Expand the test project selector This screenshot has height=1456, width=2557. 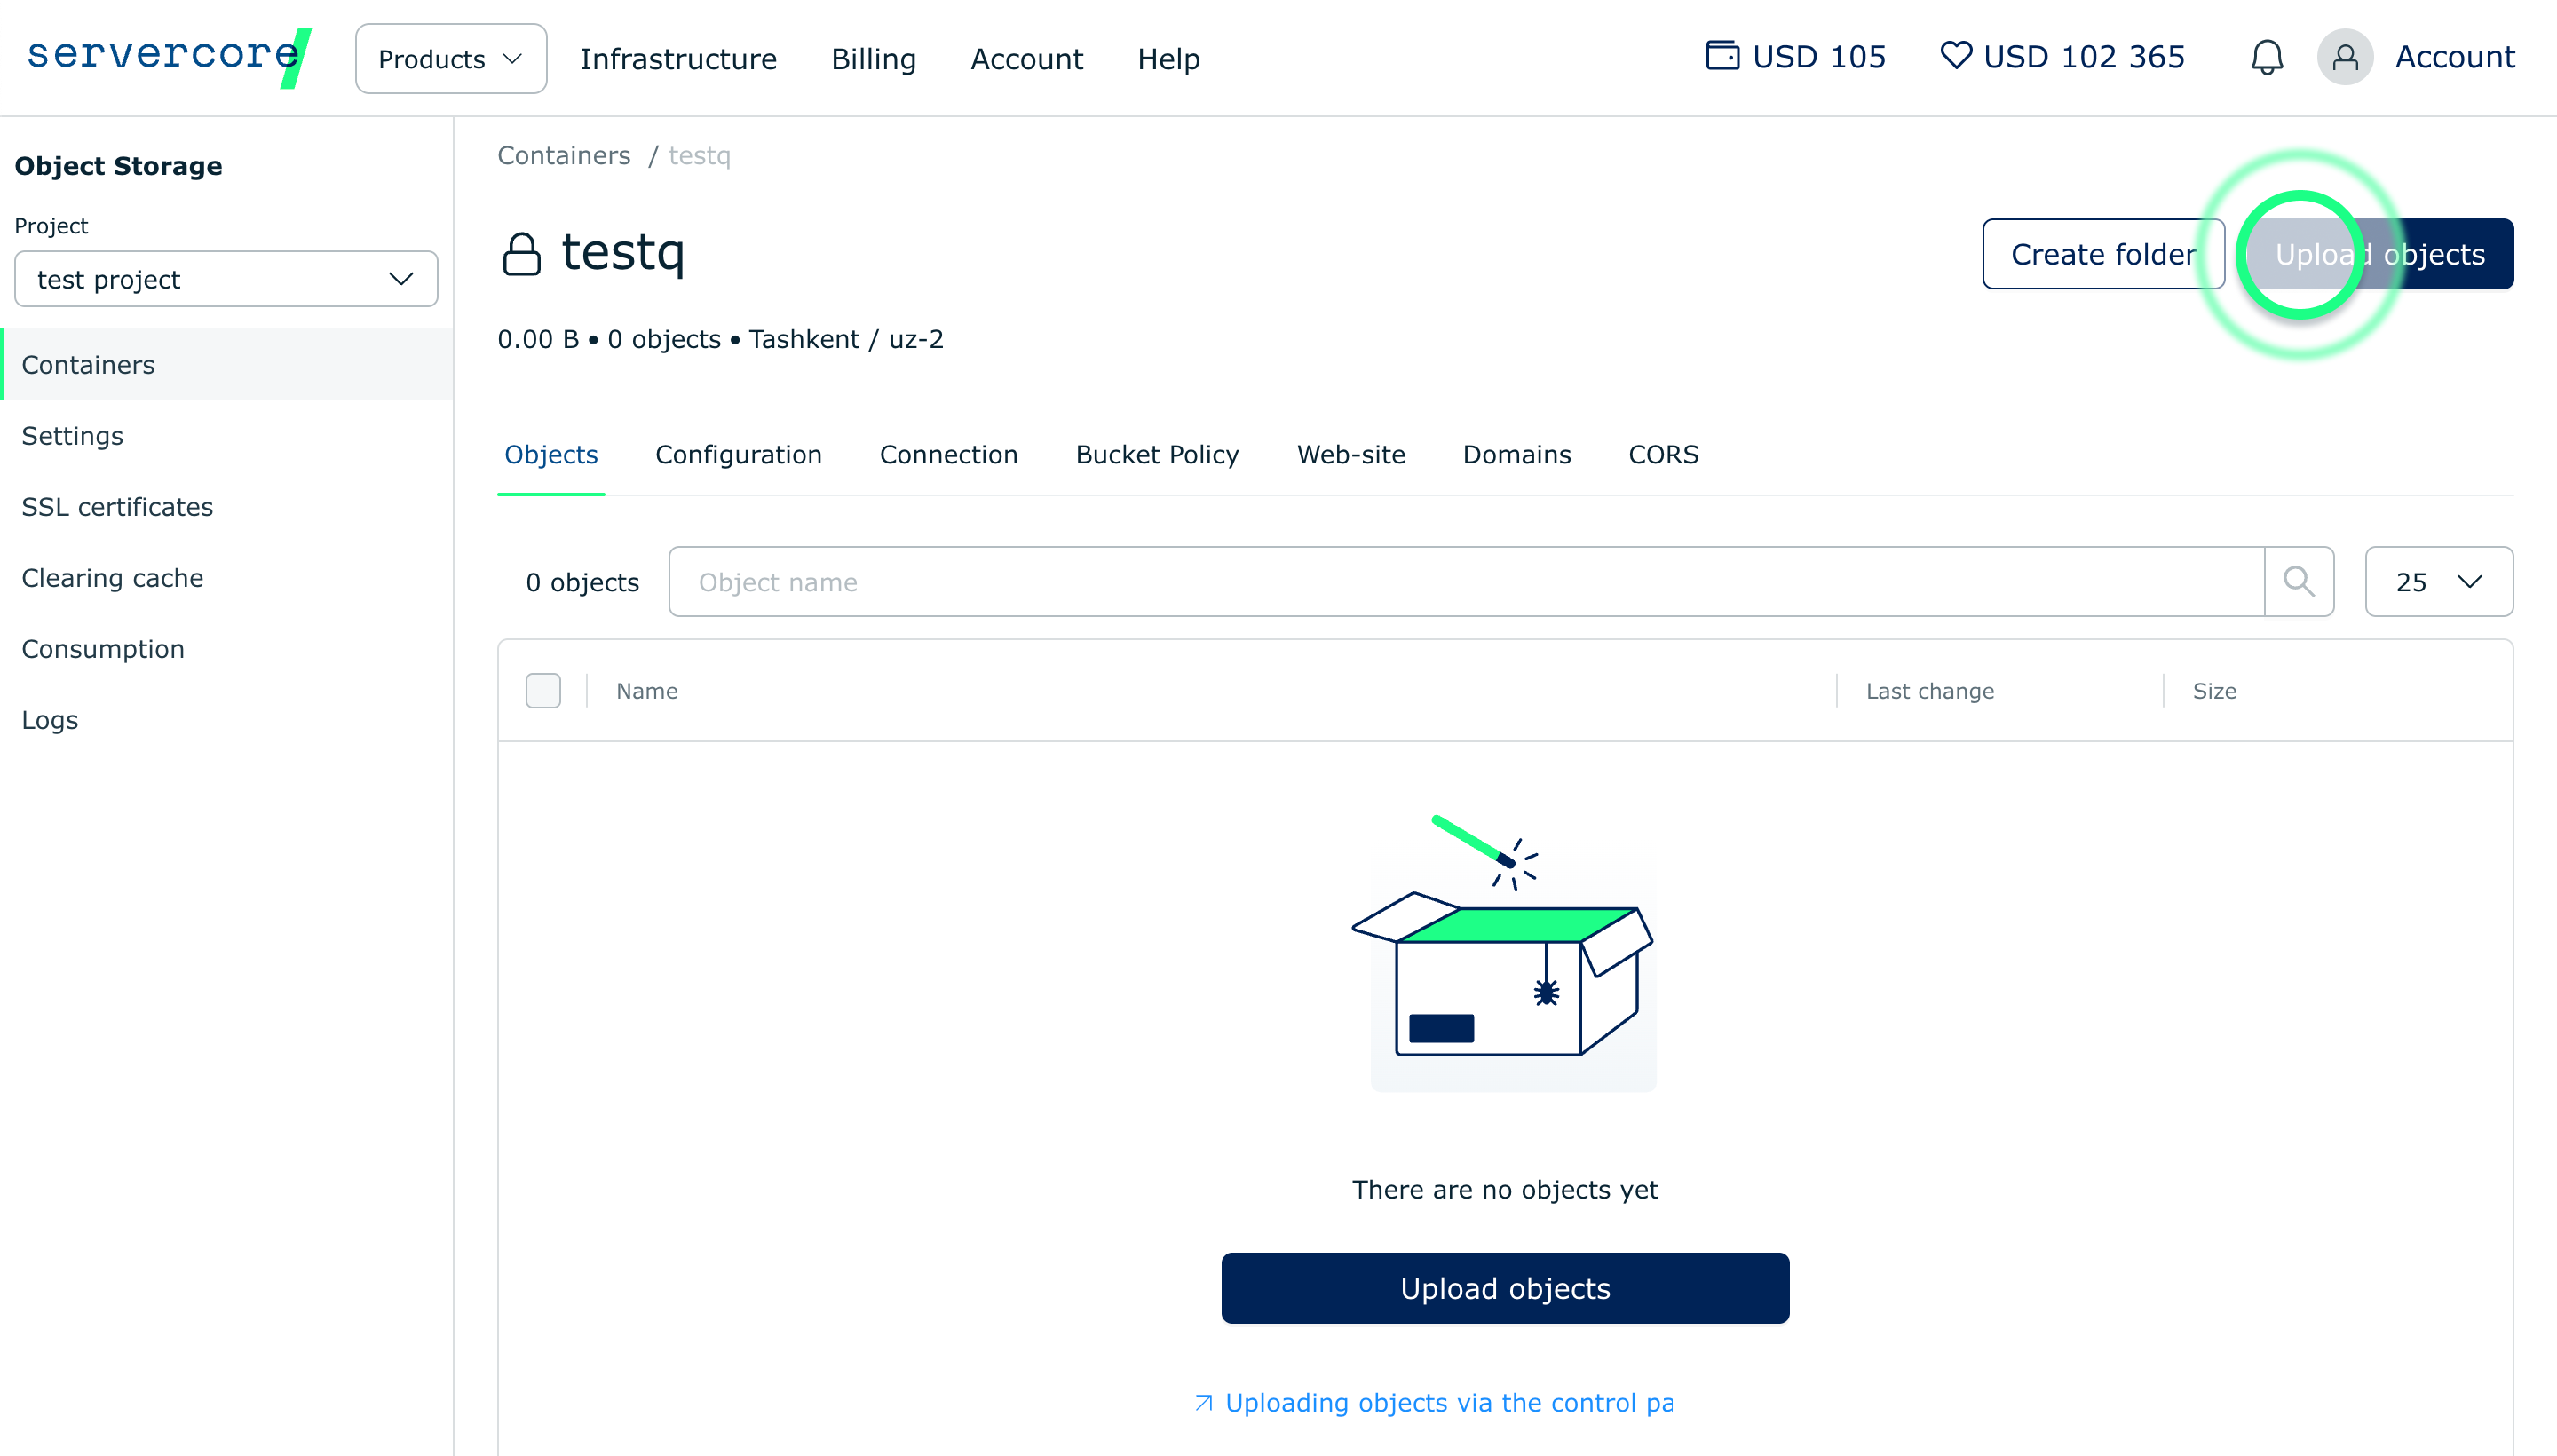coord(226,279)
